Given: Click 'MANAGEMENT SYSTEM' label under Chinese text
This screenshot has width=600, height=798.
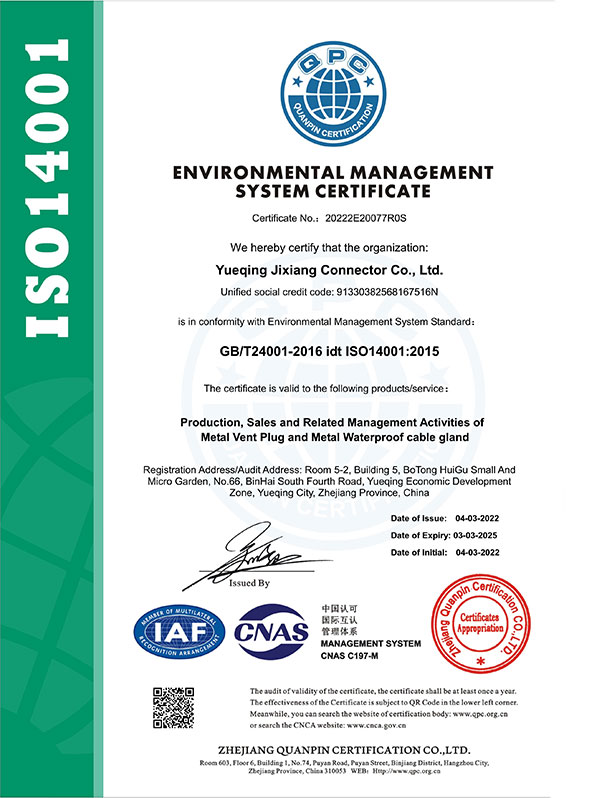Looking at the screenshot, I should 371,644.
